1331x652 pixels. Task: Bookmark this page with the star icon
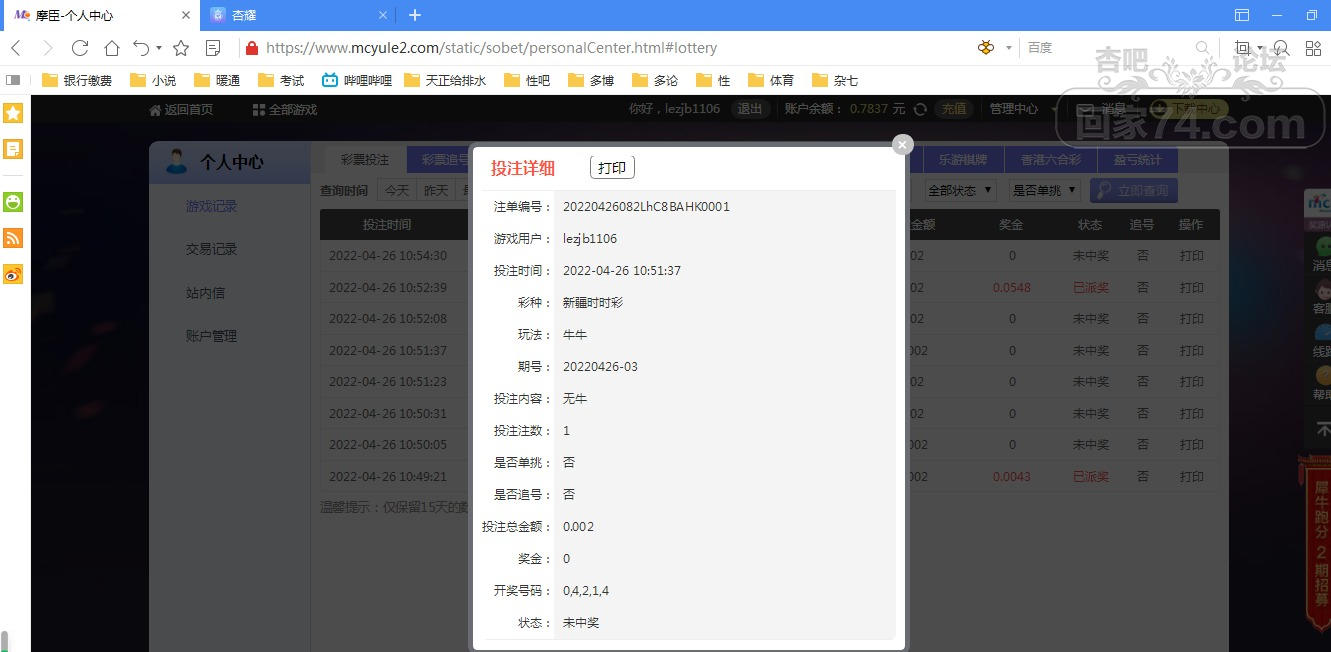click(181, 48)
